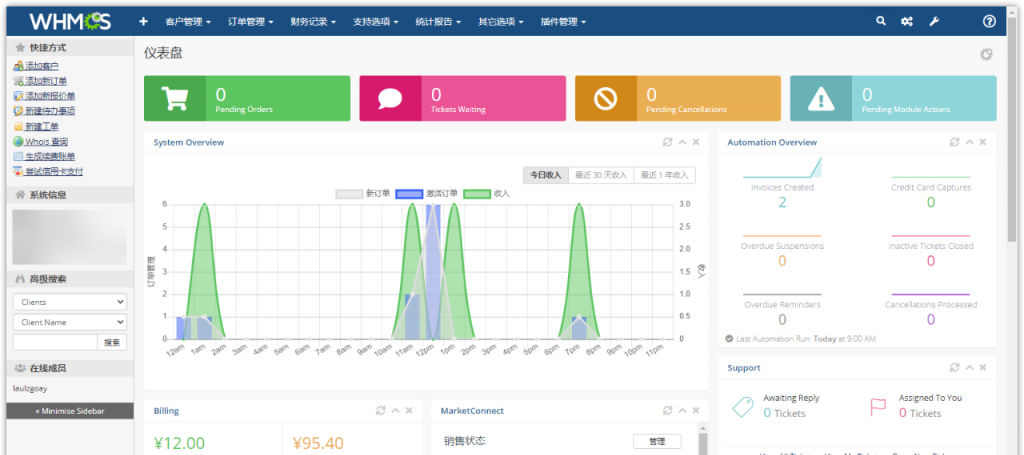Click the speech bubble Tickets Waiting icon

[x=390, y=99]
